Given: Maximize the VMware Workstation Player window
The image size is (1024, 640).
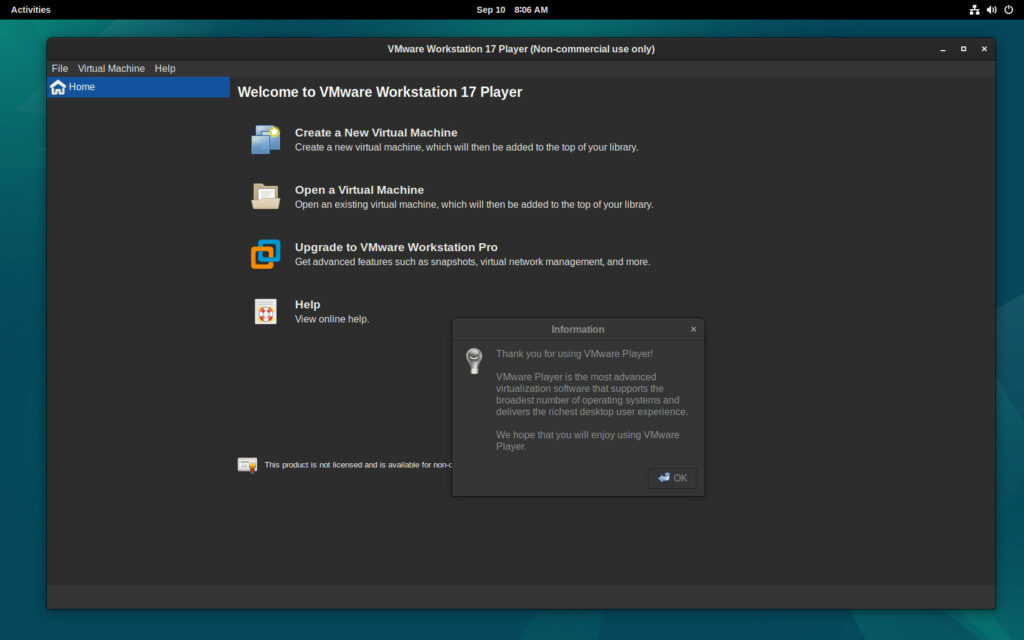Looking at the screenshot, I should tap(963, 49).
